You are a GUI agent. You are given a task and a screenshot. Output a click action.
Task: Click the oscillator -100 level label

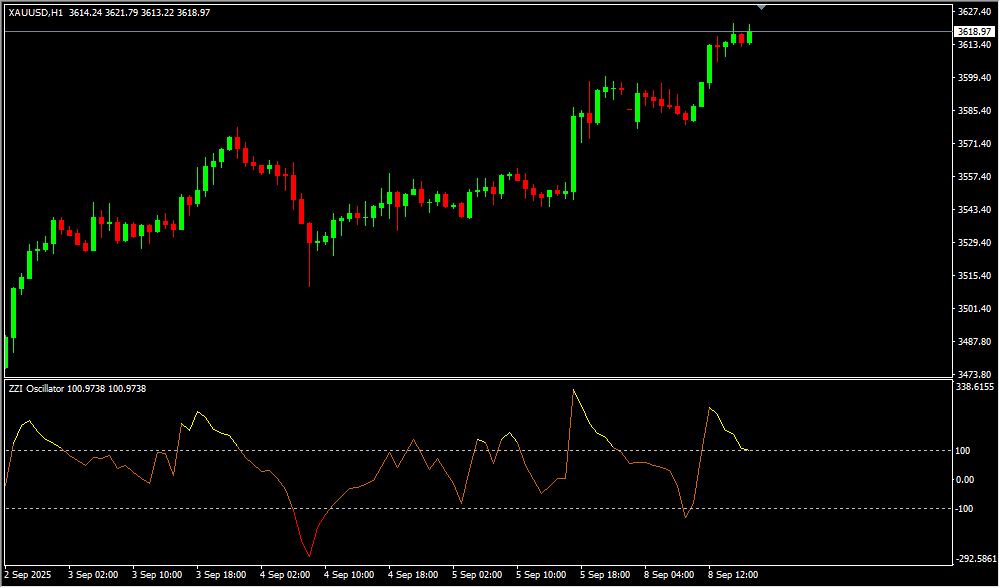(966, 509)
